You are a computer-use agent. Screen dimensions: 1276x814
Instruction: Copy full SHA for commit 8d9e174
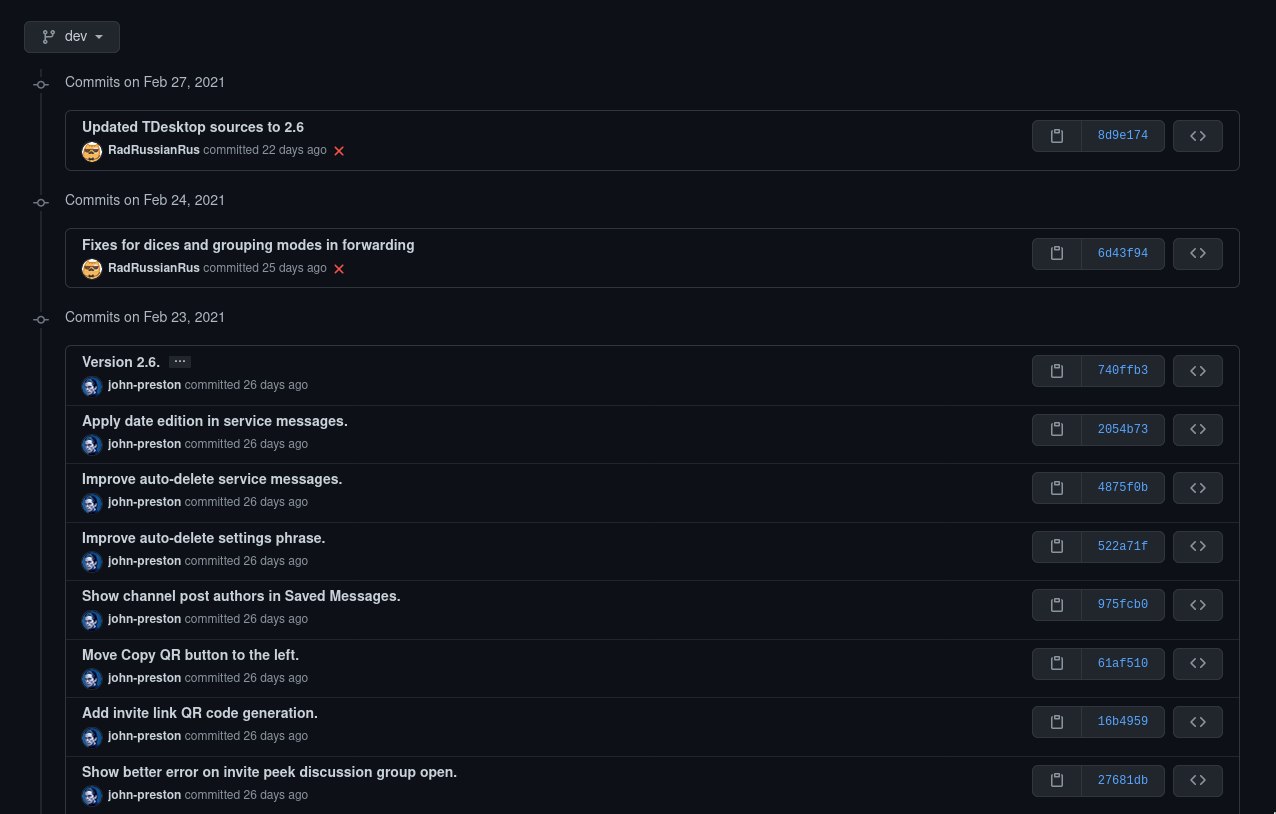coord(1057,136)
